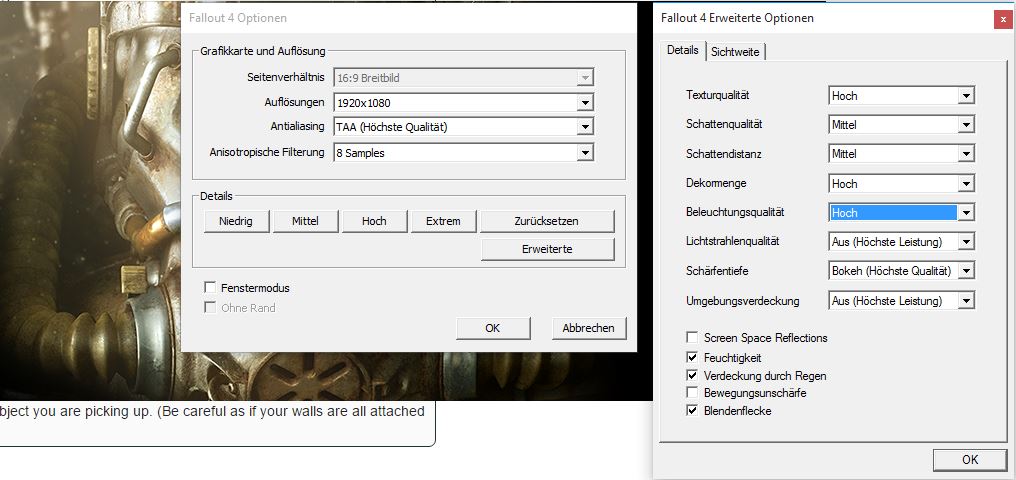1016x480 pixels.
Task: Confirm with OK in Fallout 4 Optionen
Action: [x=493, y=328]
